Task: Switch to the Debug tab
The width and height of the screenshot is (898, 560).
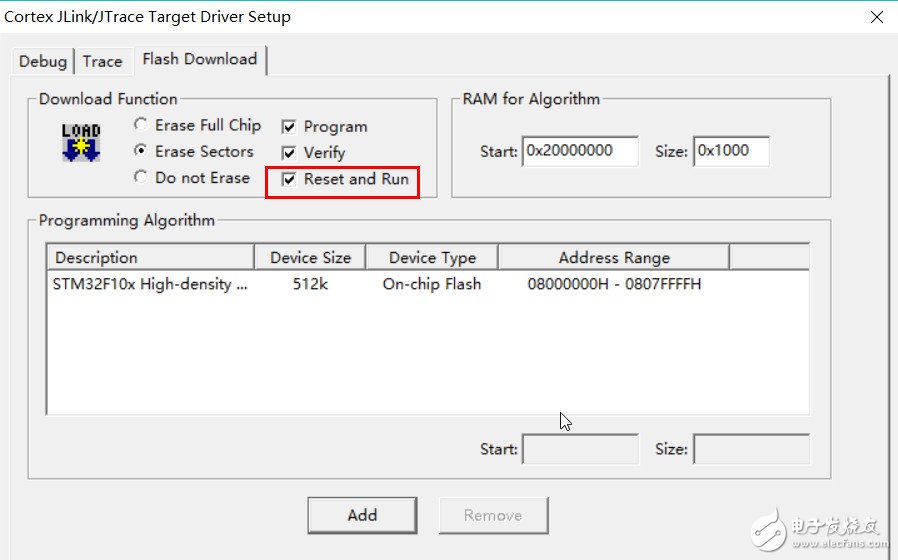Action: (x=42, y=61)
